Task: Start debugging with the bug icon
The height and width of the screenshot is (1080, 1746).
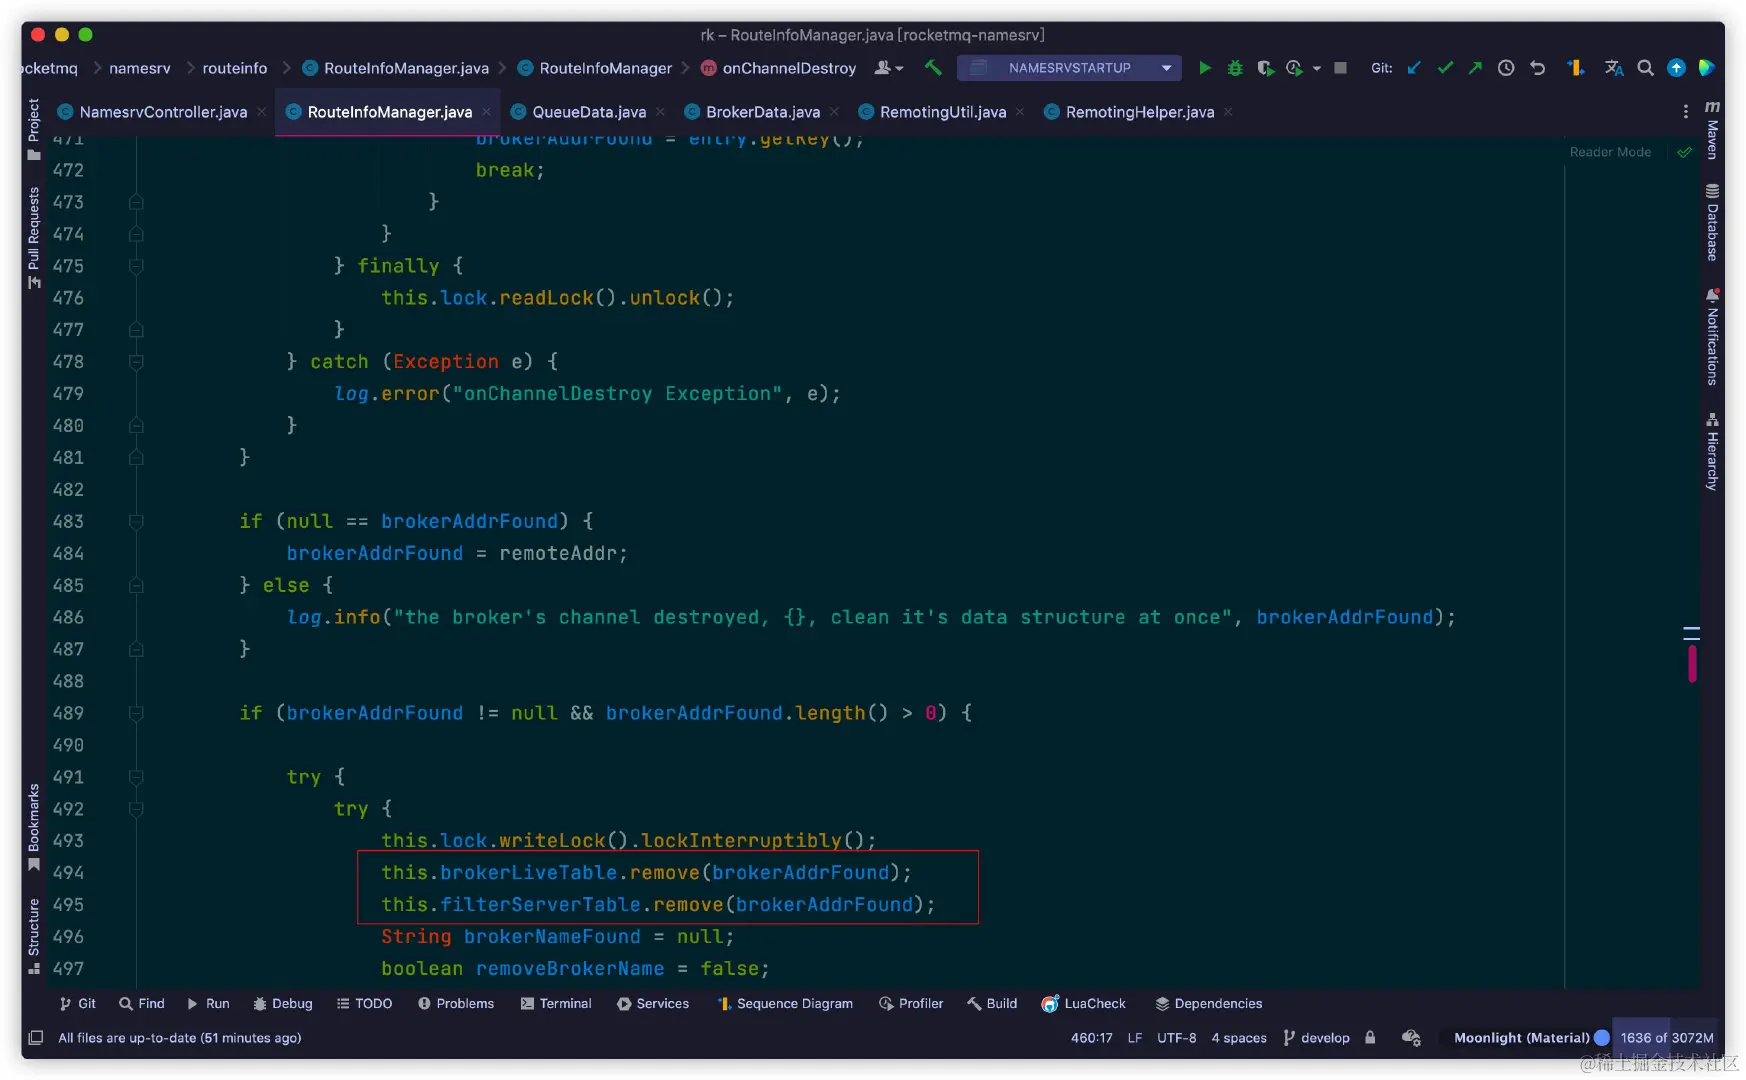Action: (x=1235, y=68)
